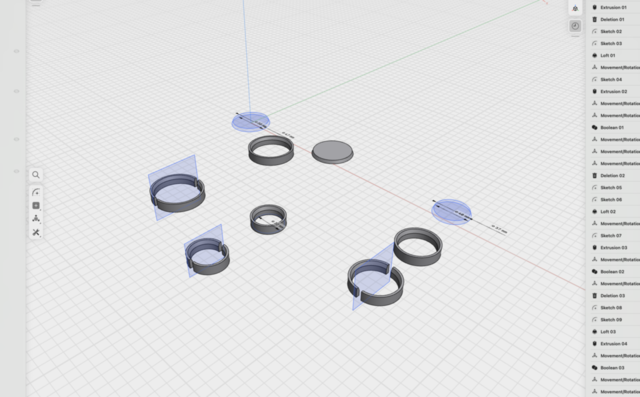Open the Transform tools menu
640x397 pixels.
click(x=36, y=219)
